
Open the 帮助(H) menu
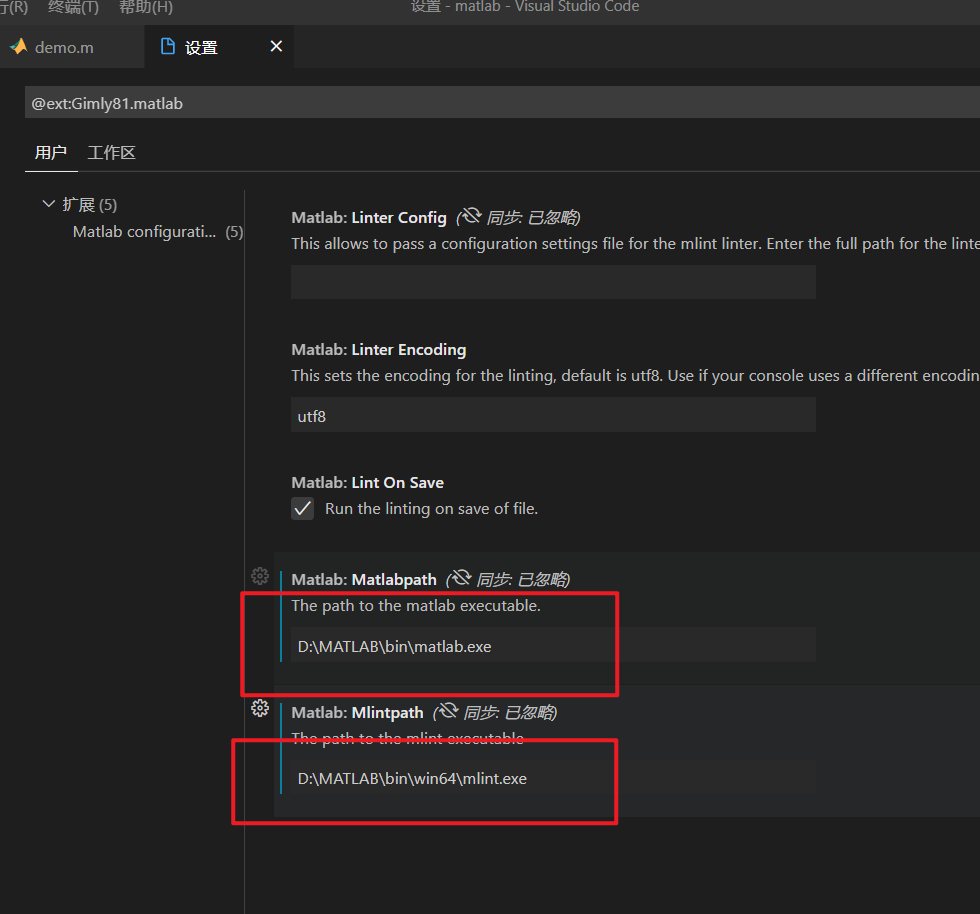146,7
